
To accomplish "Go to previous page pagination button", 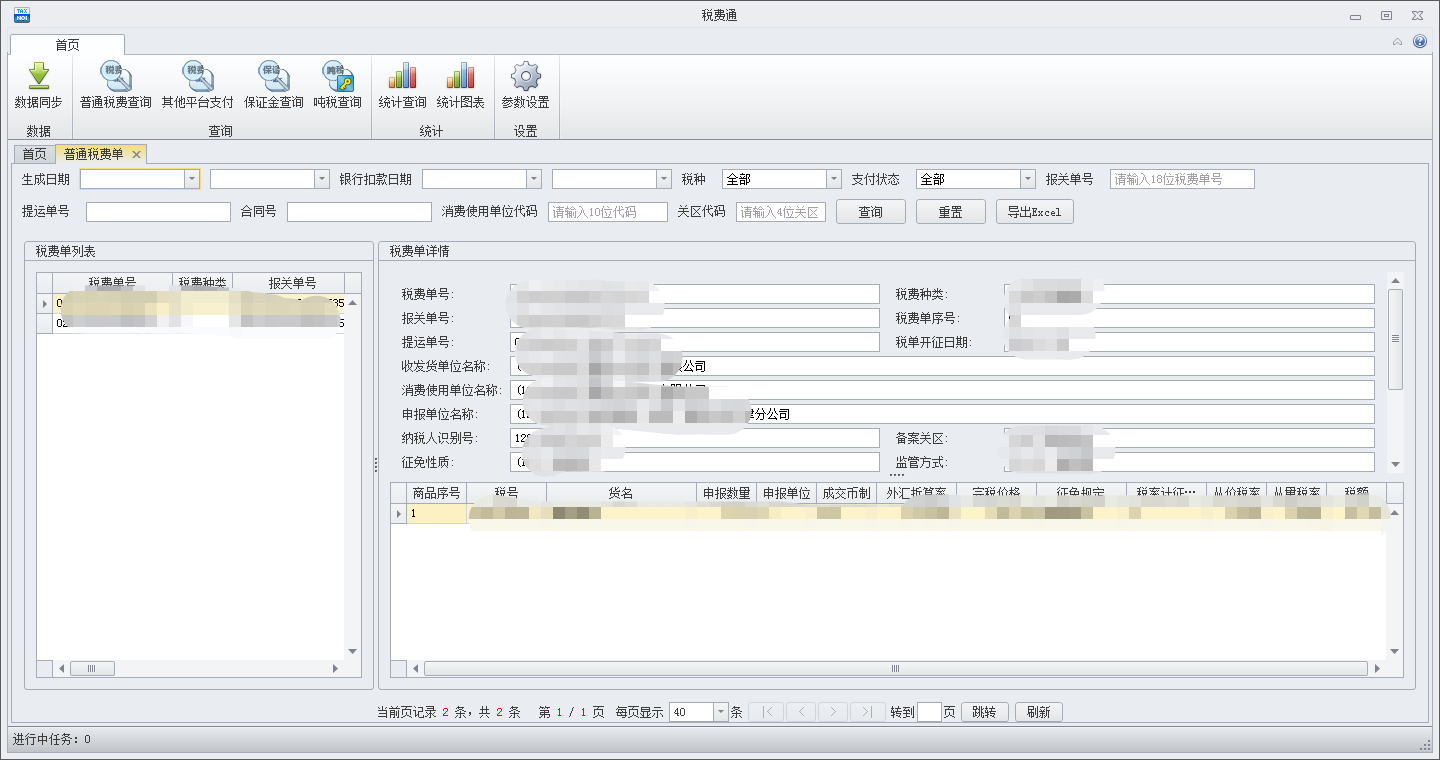I will 800,712.
